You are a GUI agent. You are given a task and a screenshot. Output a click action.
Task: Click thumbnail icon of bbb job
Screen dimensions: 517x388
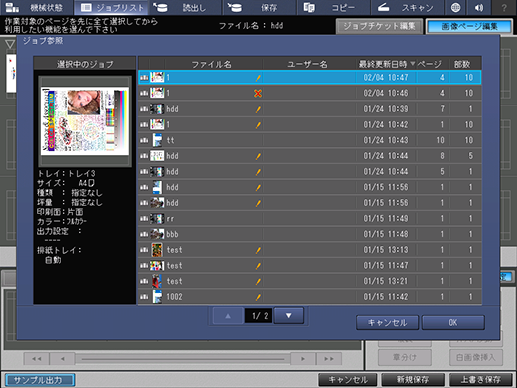[x=157, y=234]
